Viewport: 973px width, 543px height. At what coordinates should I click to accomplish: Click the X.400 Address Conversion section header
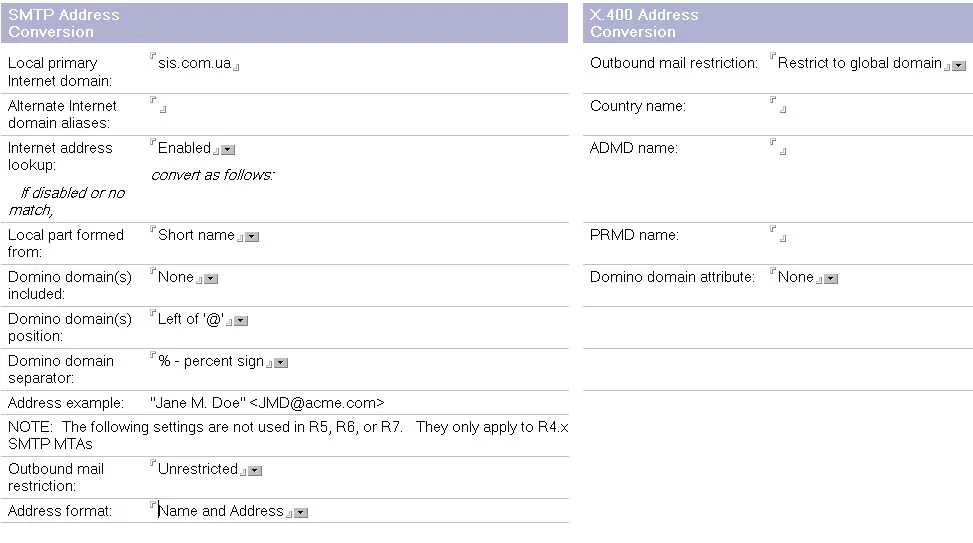click(x=644, y=23)
